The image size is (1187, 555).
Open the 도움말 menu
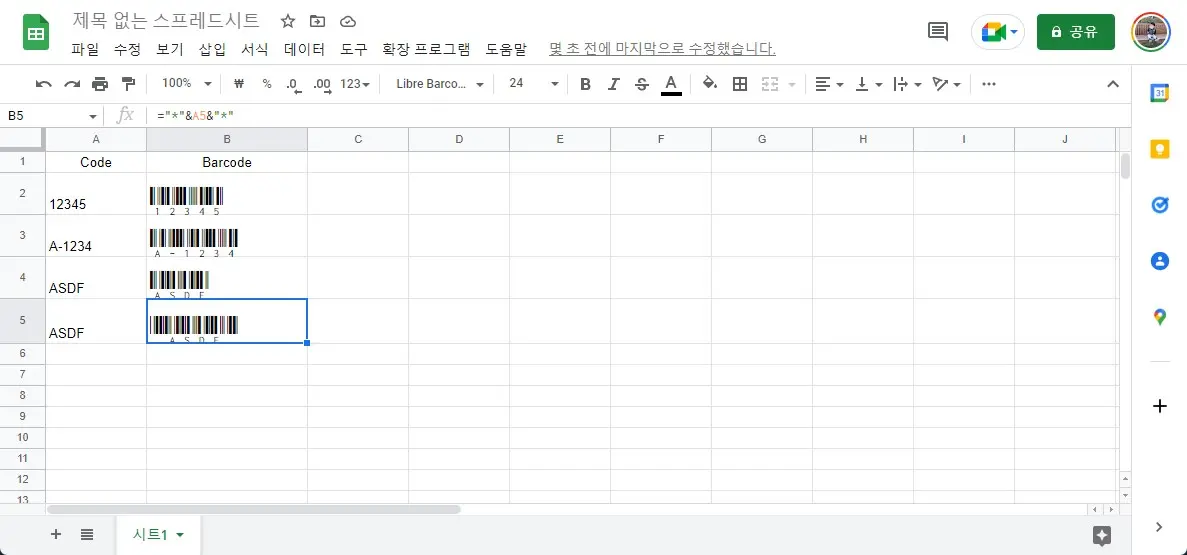point(506,50)
